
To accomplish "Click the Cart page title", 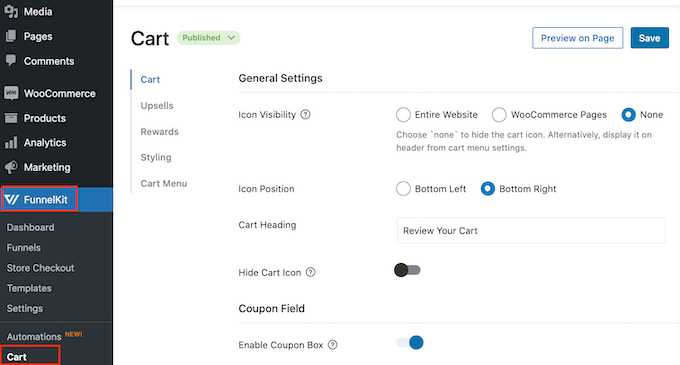I will (x=150, y=38).
